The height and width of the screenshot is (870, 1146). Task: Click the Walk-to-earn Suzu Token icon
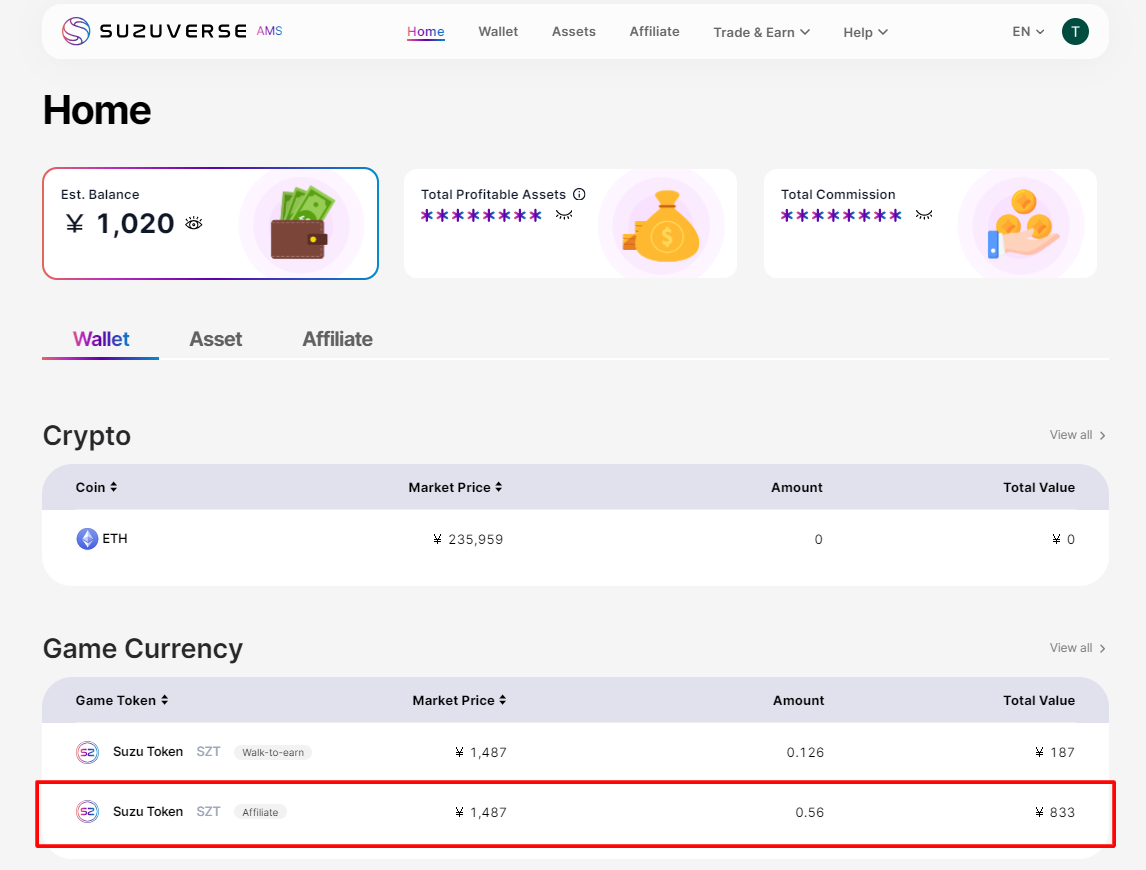(x=88, y=752)
